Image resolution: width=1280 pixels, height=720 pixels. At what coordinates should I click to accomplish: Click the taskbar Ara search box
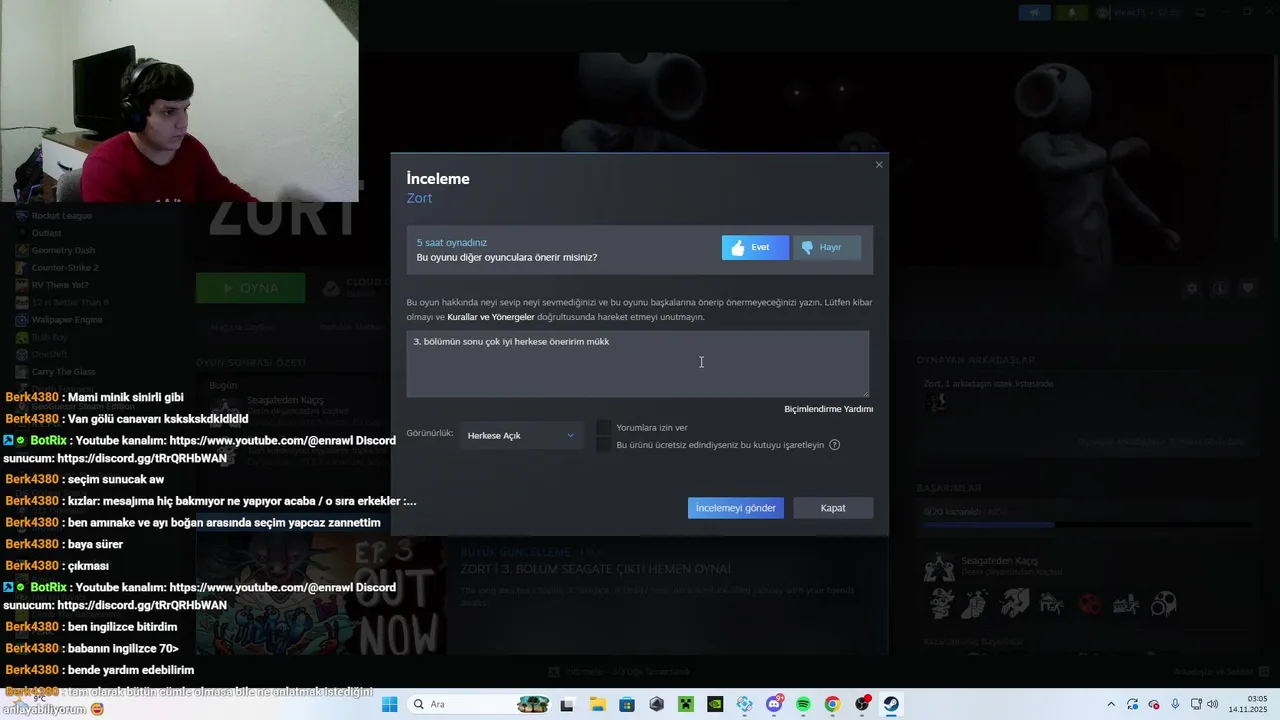480,704
